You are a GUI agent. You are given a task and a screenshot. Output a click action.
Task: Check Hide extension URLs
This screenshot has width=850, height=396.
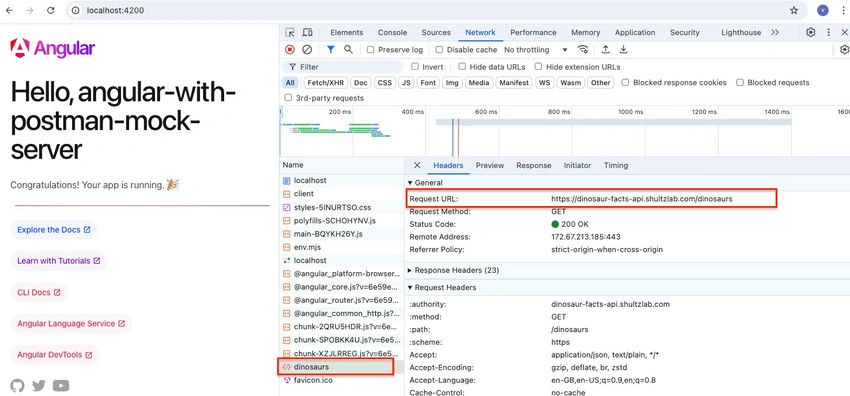coord(538,67)
